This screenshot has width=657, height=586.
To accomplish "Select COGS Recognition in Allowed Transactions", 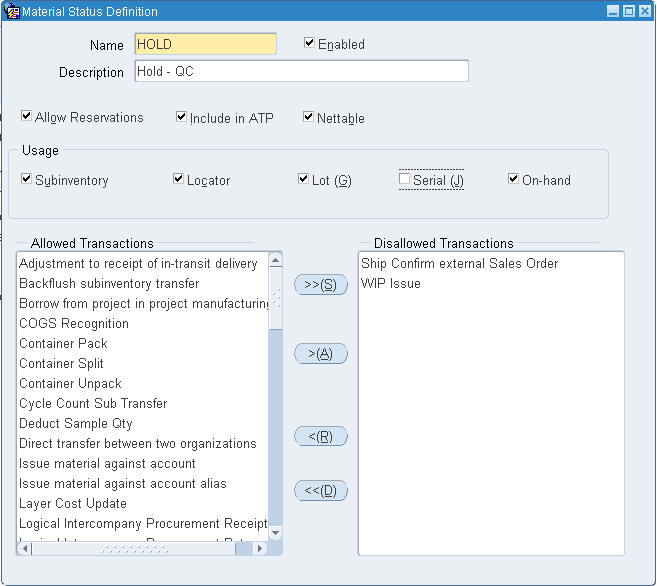I will click(74, 323).
